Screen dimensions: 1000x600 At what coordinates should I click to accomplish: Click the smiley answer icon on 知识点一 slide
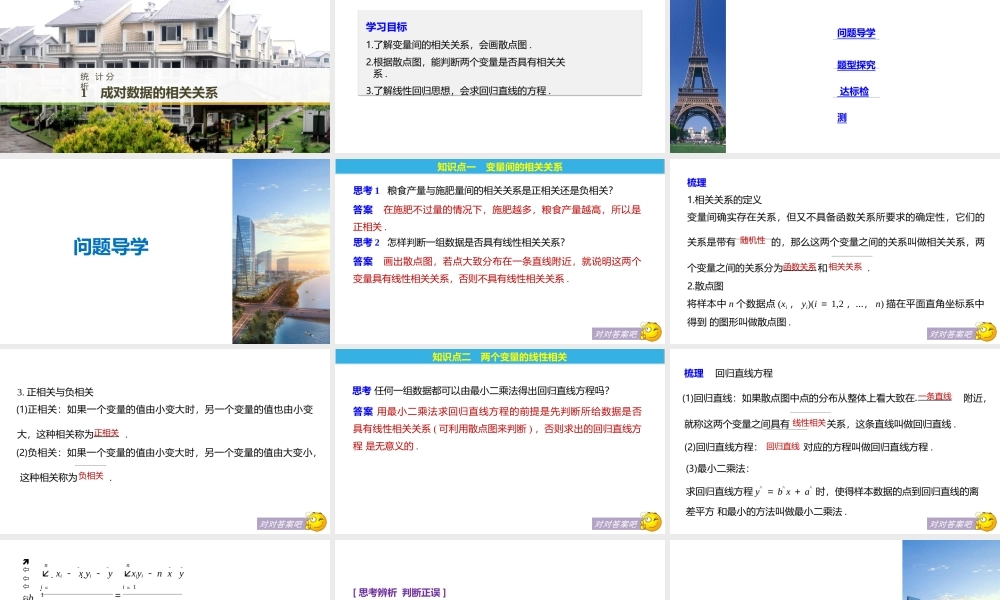649,331
